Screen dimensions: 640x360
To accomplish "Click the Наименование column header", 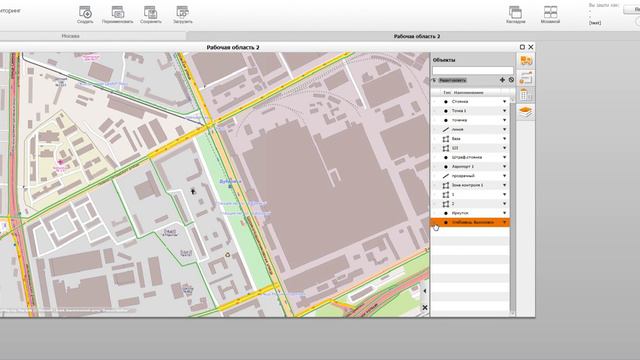I will pos(468,93).
